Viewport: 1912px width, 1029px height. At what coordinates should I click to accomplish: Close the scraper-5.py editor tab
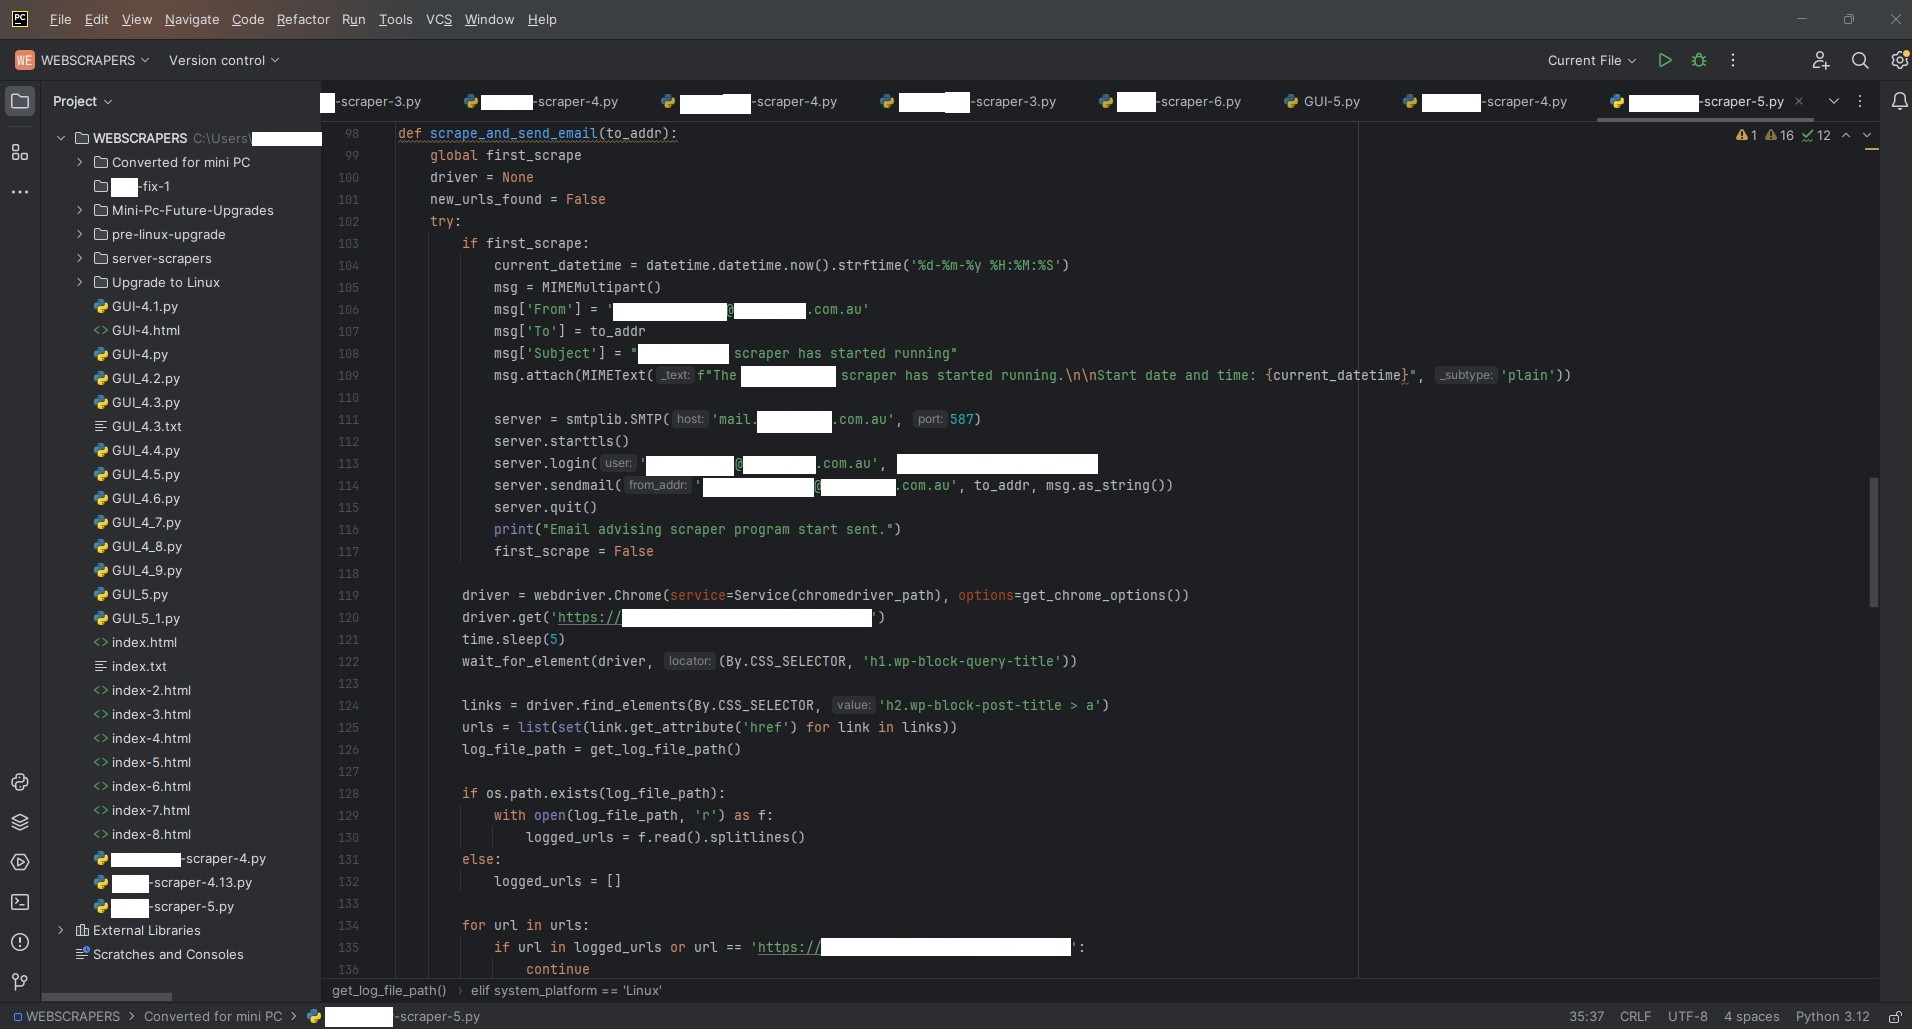point(1799,101)
